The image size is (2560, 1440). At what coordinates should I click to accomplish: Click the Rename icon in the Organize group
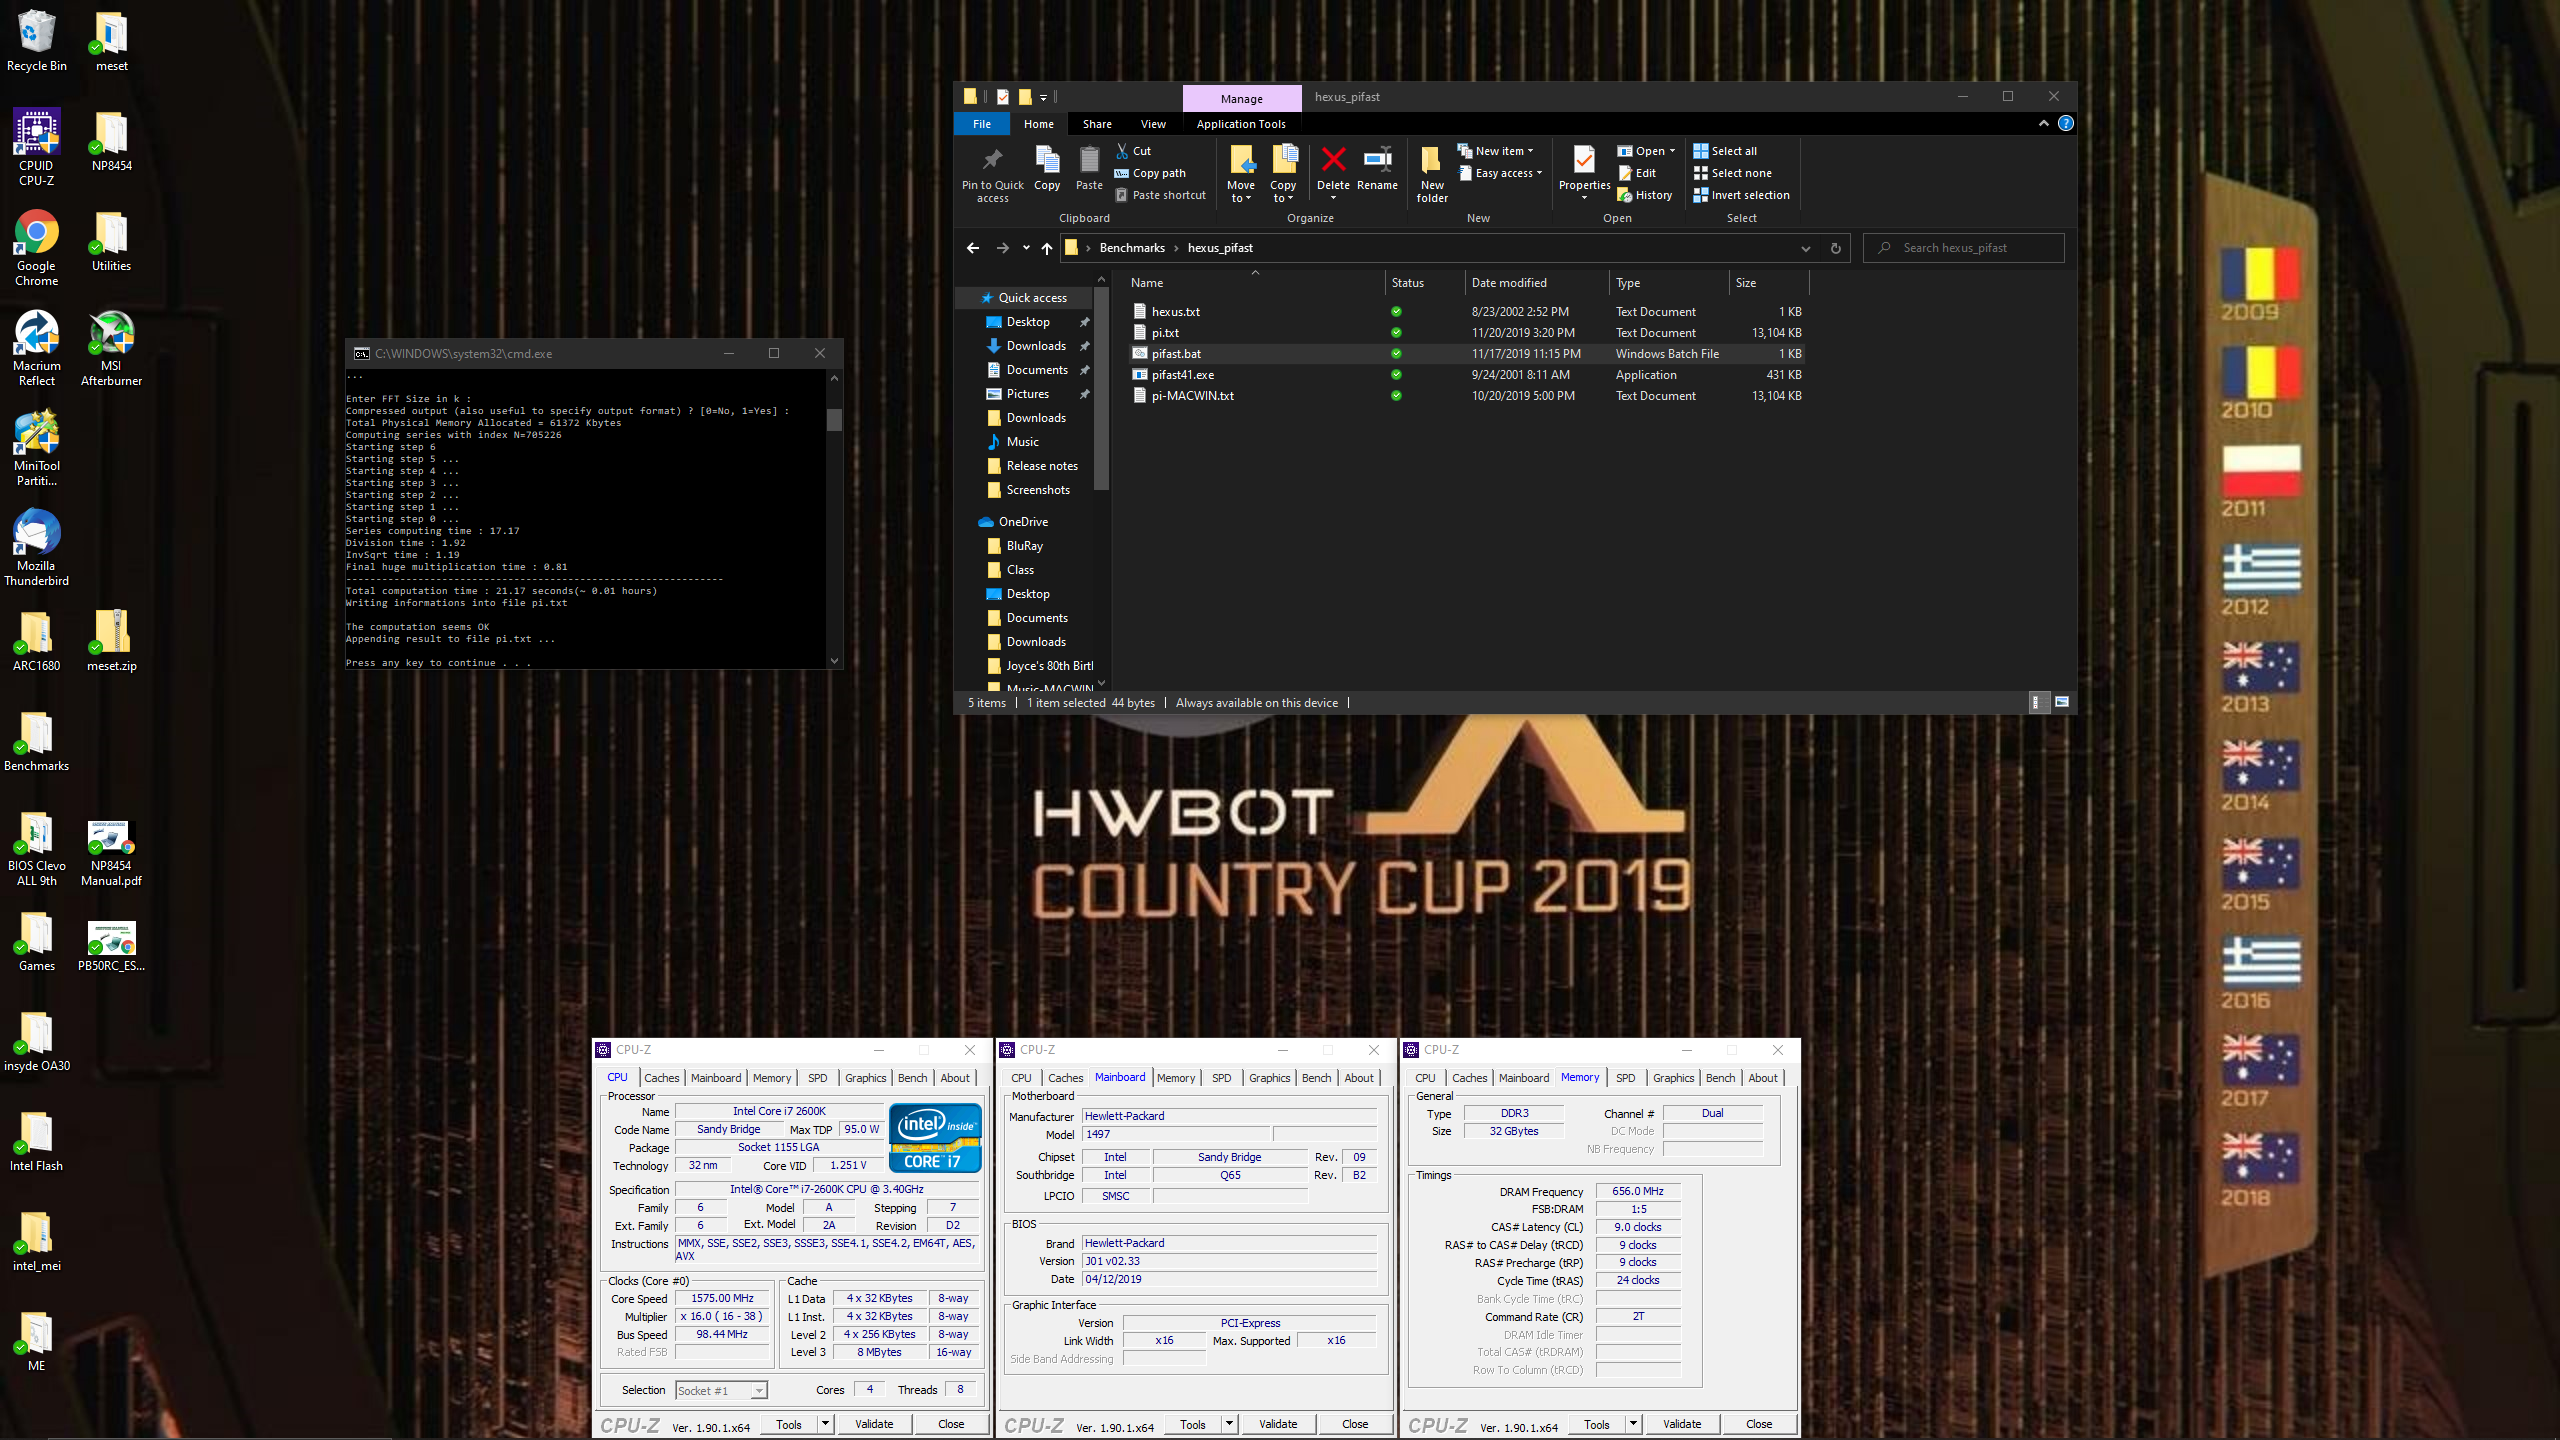[x=1377, y=168]
